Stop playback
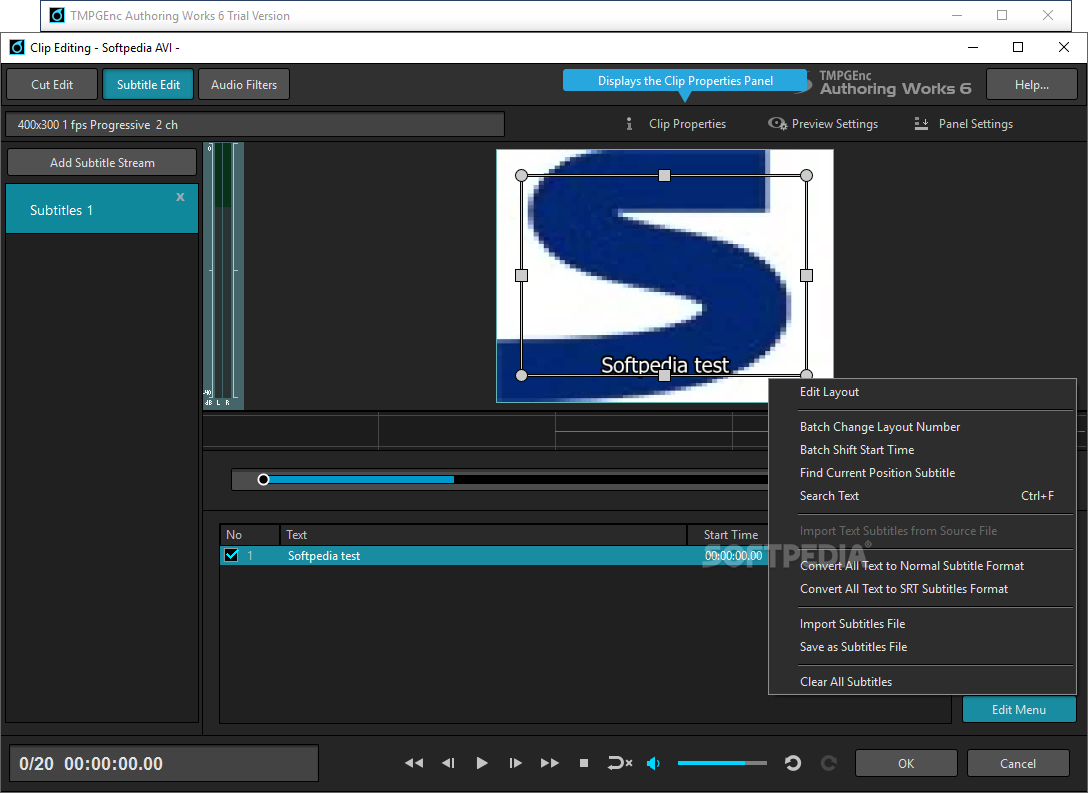1088x793 pixels. coord(584,763)
